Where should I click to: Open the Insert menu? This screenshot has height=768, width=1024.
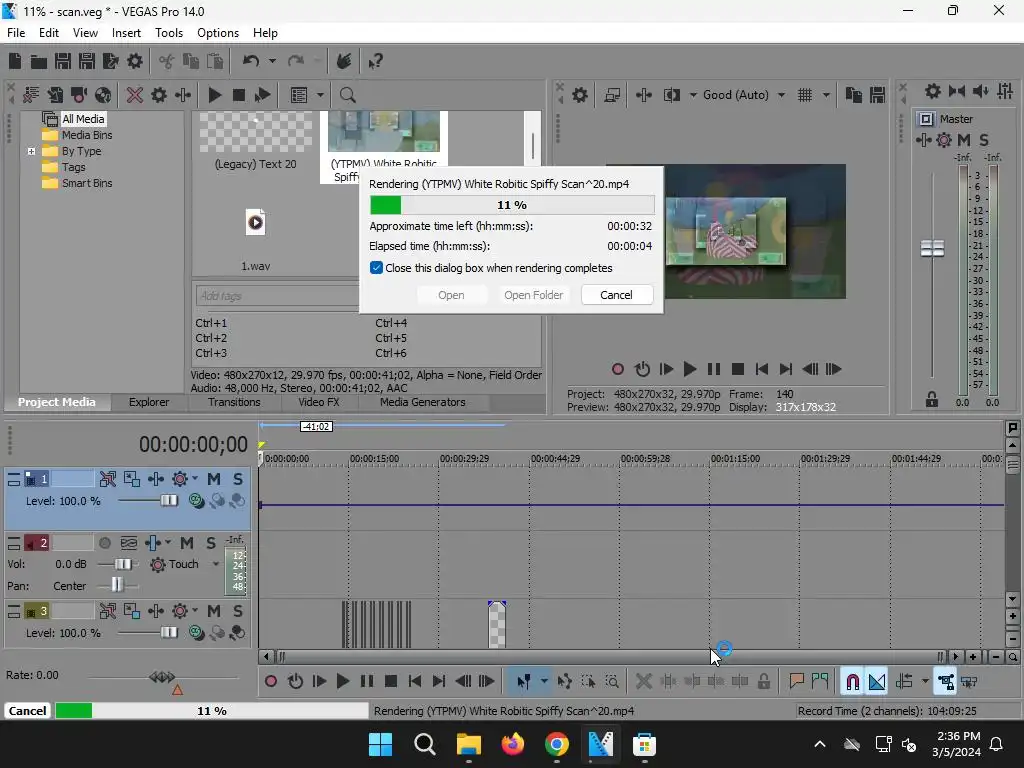(126, 33)
